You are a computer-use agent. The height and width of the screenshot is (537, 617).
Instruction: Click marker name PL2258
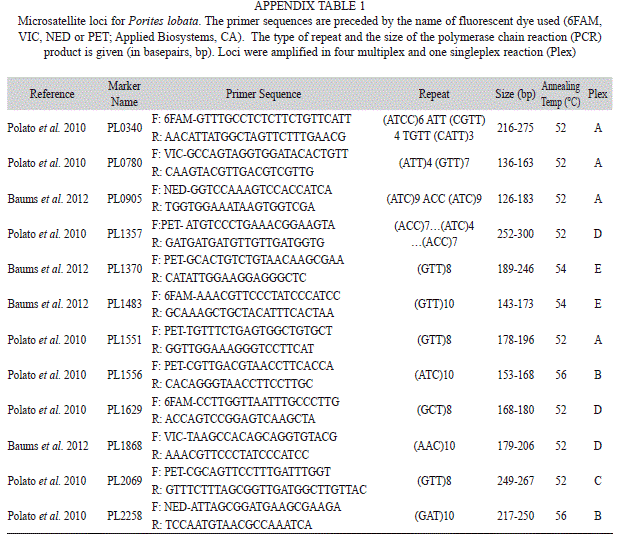point(124,516)
